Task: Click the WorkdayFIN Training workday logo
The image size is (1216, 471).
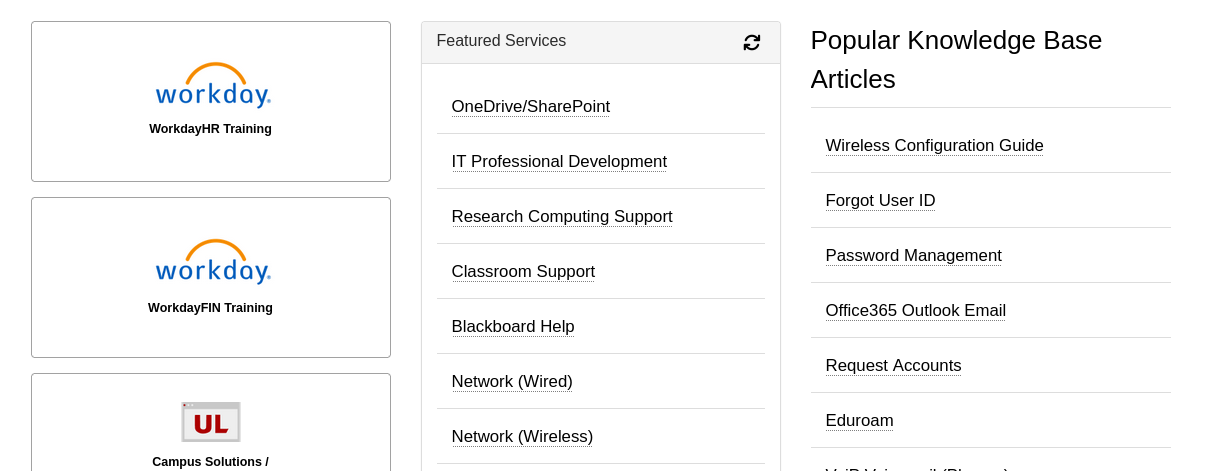Action: (x=213, y=263)
